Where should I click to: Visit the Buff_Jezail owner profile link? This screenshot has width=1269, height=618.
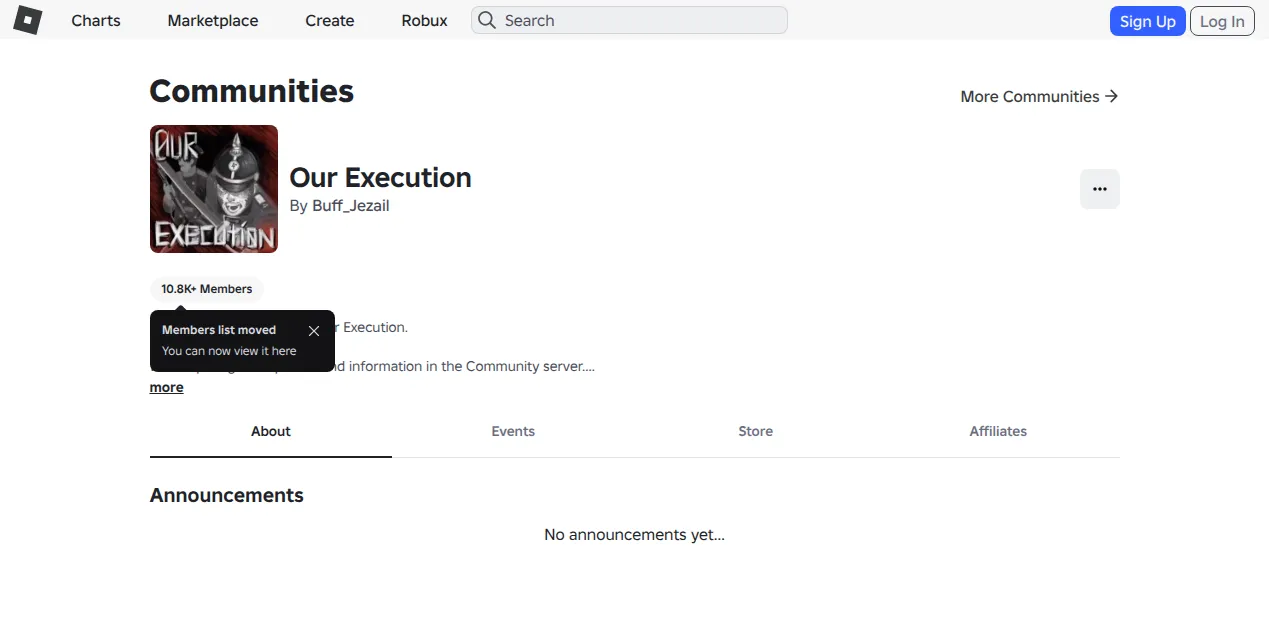(x=351, y=206)
